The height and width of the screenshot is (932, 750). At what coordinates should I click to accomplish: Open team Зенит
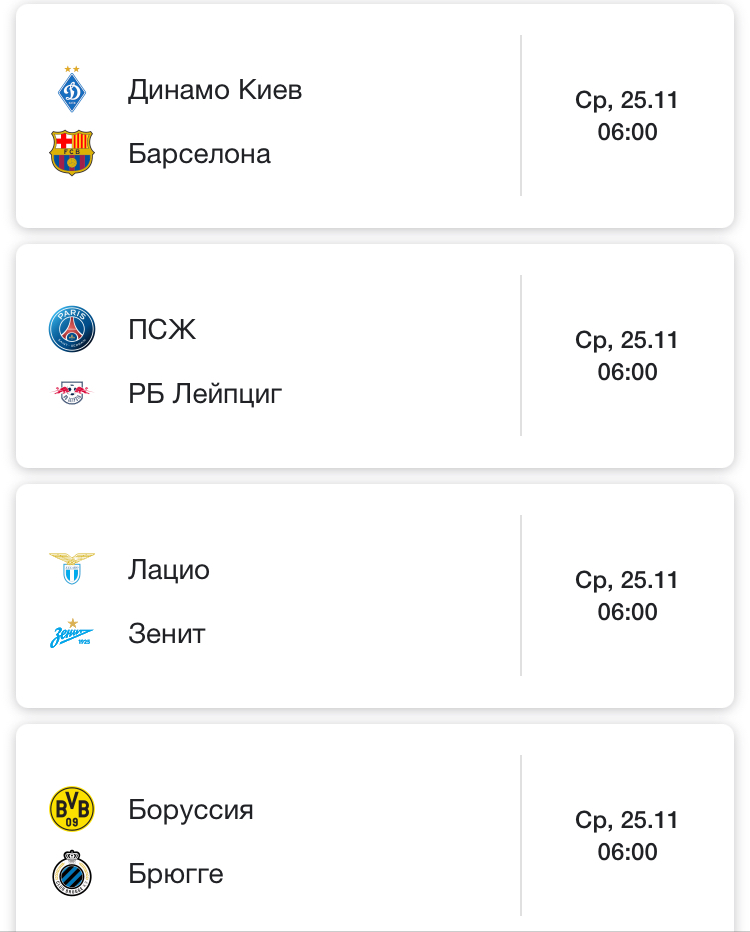point(166,634)
